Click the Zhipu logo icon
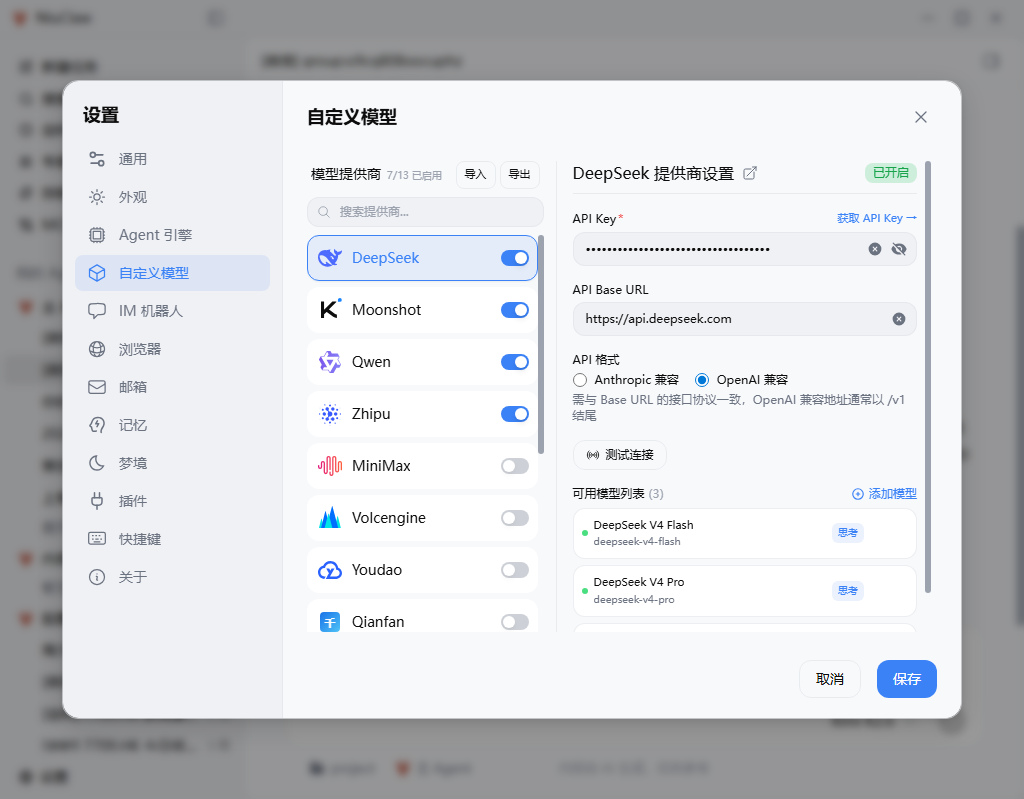 330,414
